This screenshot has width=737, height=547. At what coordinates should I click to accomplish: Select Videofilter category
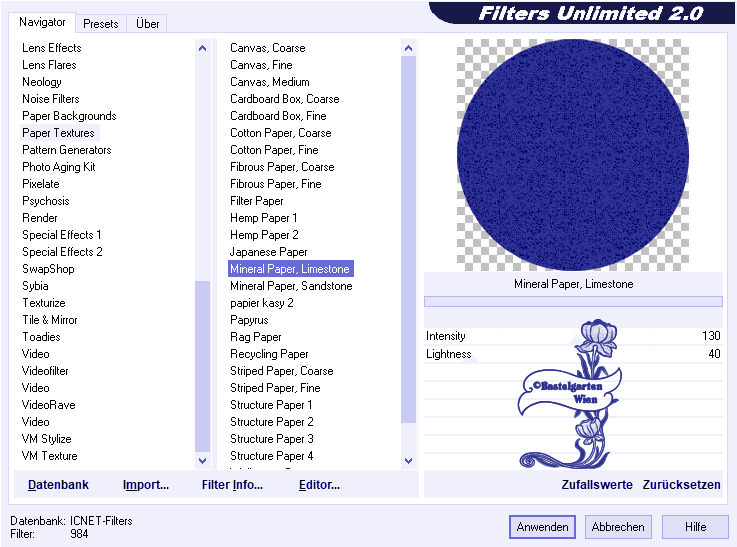tap(45, 371)
